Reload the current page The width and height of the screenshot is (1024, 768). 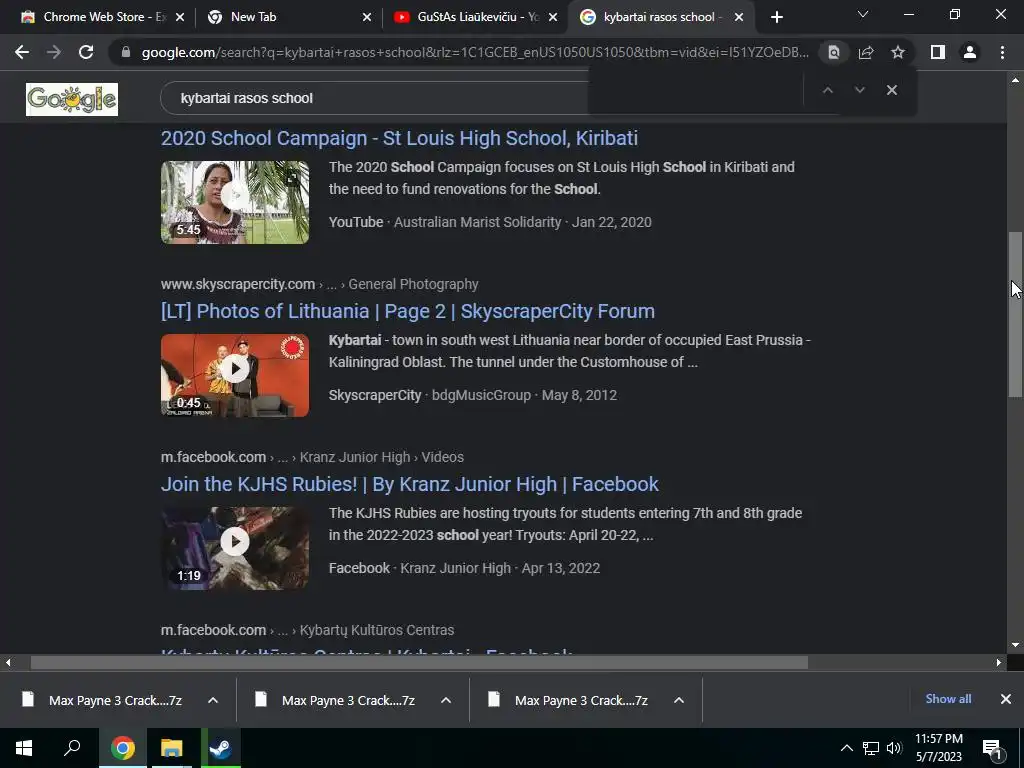click(x=86, y=52)
